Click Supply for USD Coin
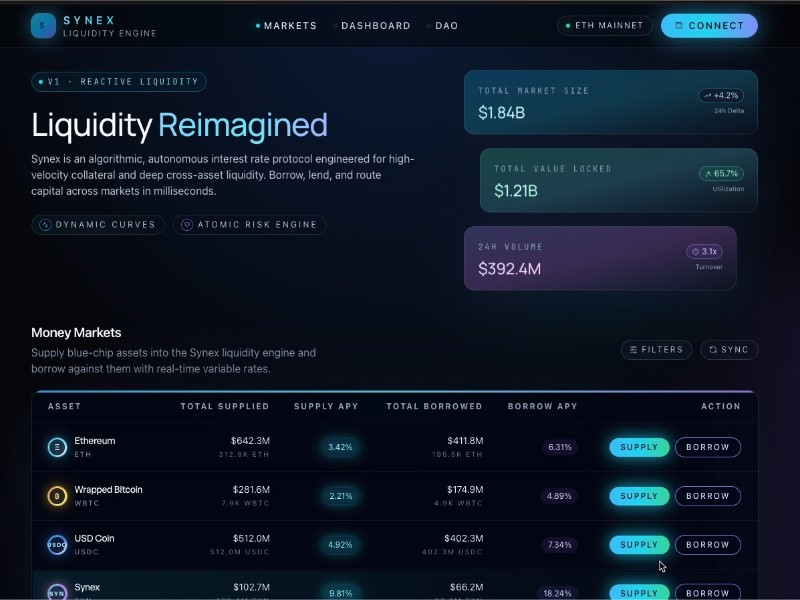This screenshot has height=600, width=800. (639, 545)
